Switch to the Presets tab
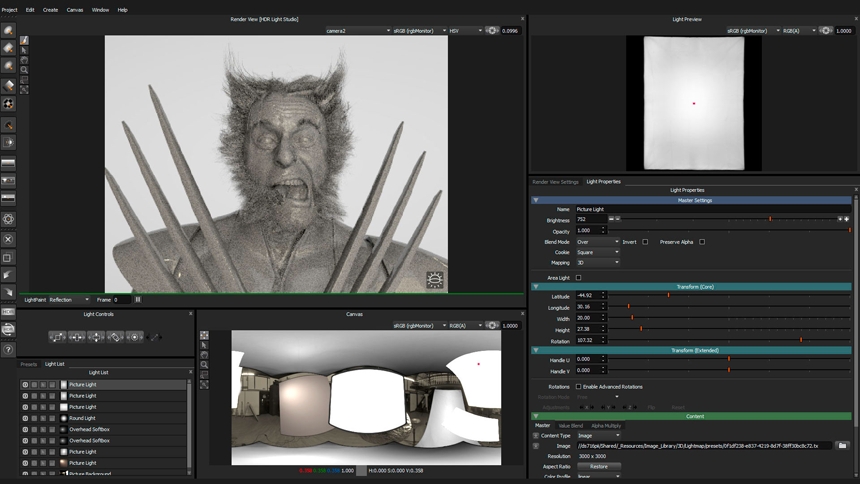860x484 pixels. (x=29, y=364)
